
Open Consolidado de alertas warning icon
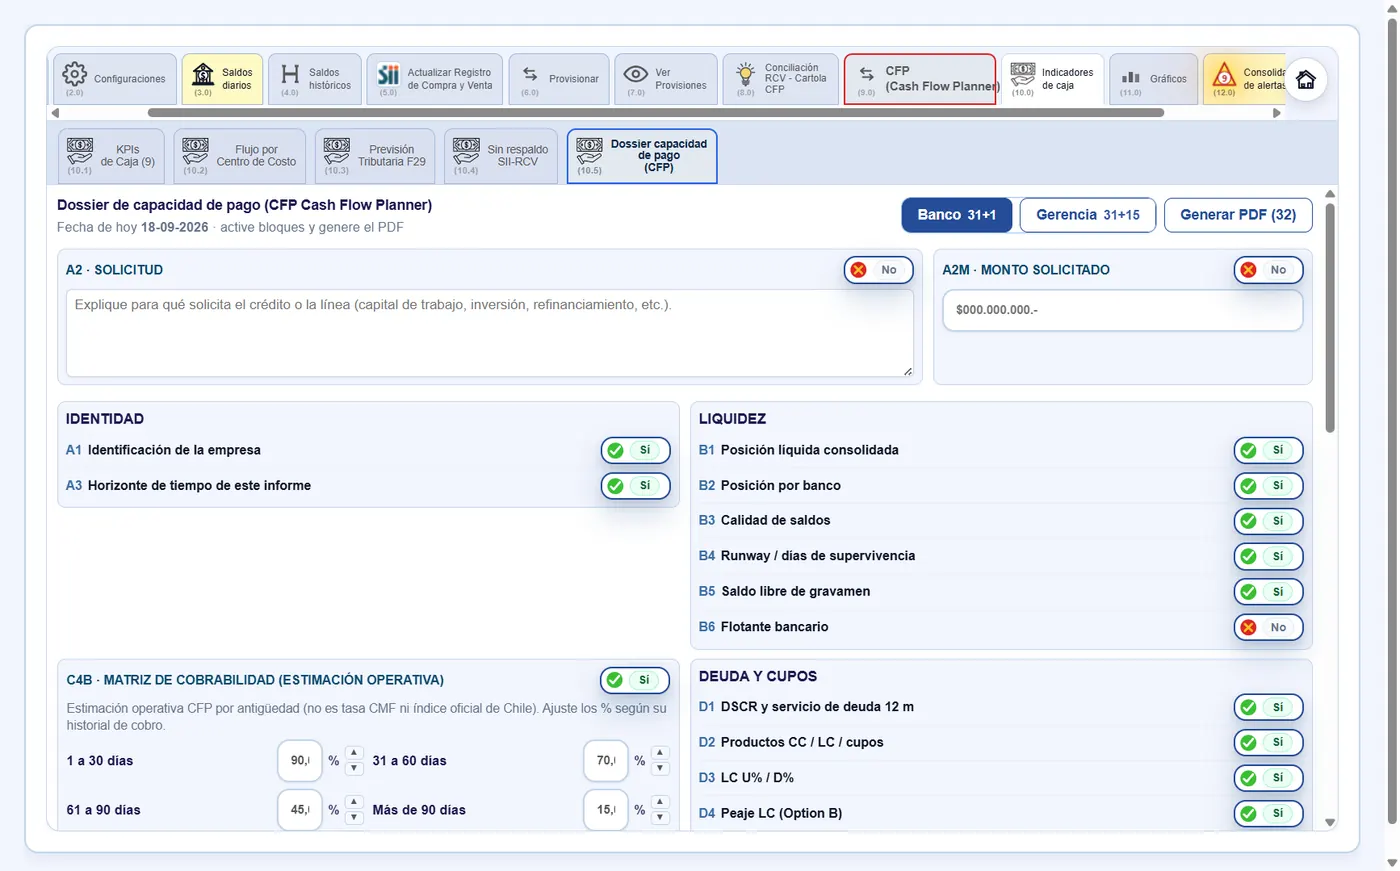pyautogui.click(x=1224, y=74)
